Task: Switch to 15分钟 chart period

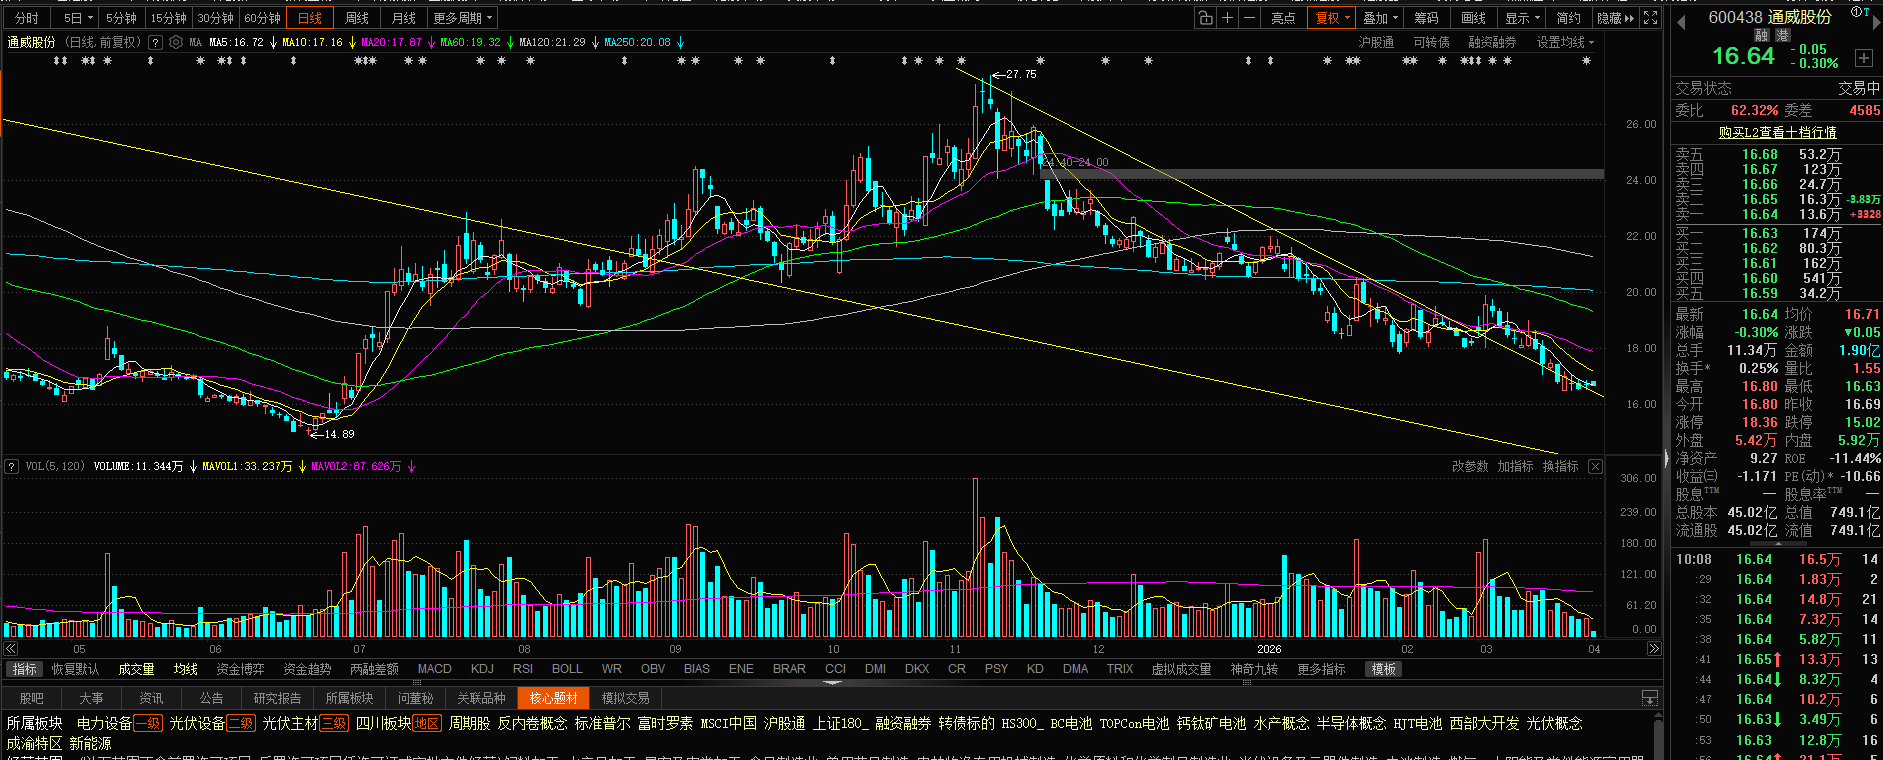Action: coord(168,18)
